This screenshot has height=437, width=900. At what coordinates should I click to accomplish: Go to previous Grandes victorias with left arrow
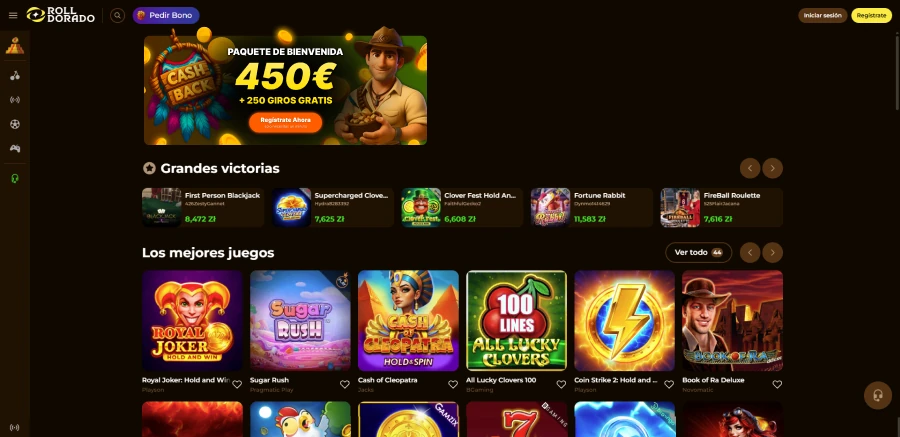point(750,168)
